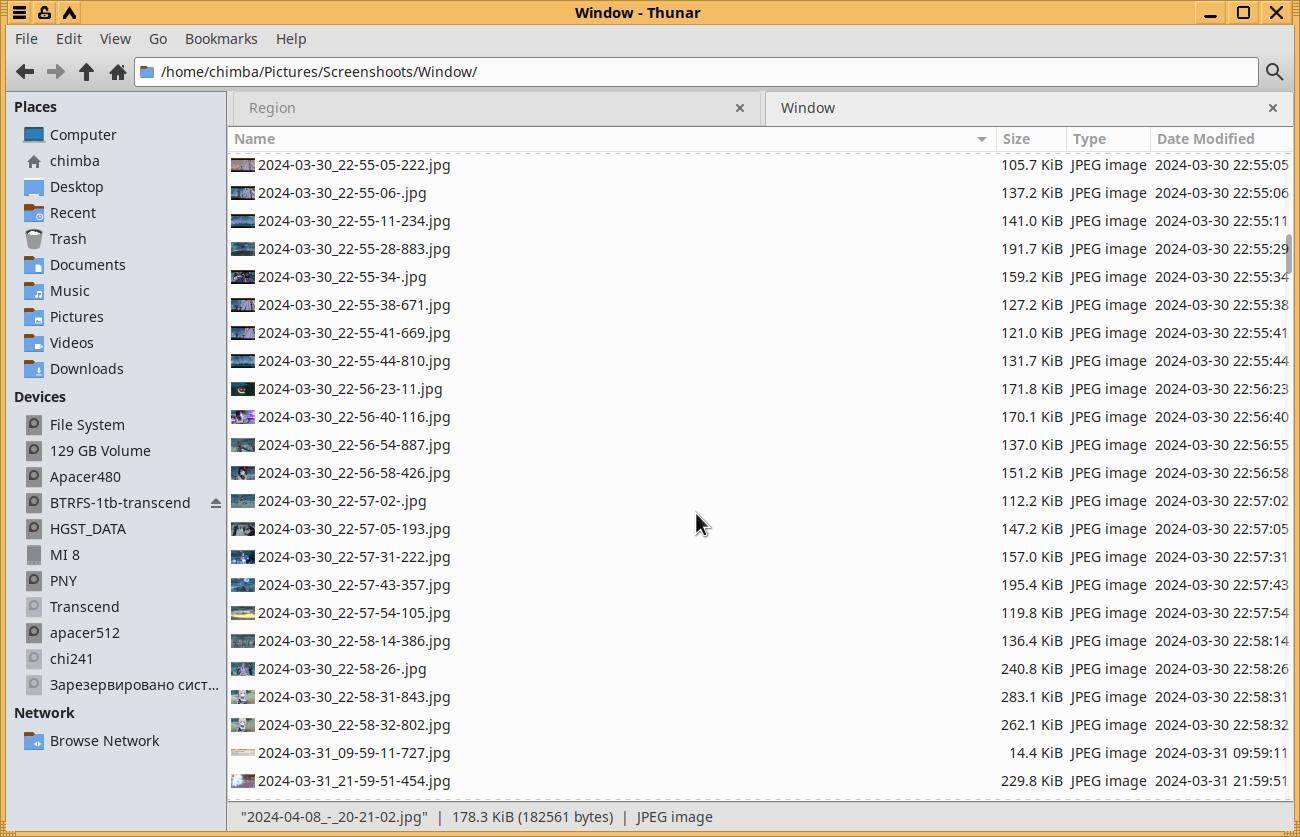Screen dimensions: 1300x837
Task: Go forward using the right arrow button
Action: click(56, 72)
